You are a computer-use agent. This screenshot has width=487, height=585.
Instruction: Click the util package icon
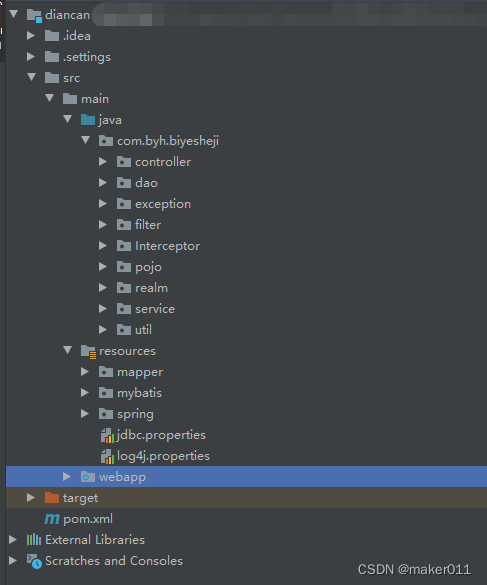(124, 329)
